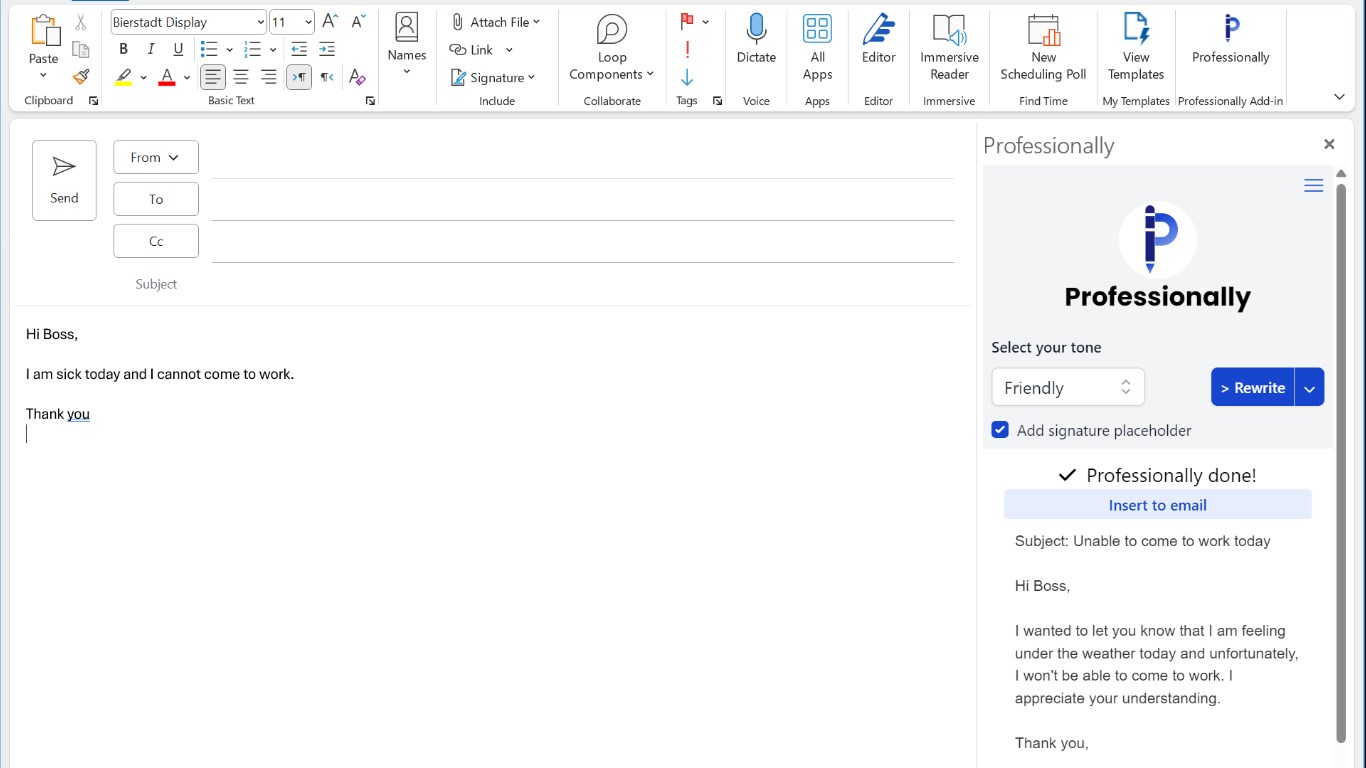
Task: Open the Attach File menu
Action: click(495, 22)
